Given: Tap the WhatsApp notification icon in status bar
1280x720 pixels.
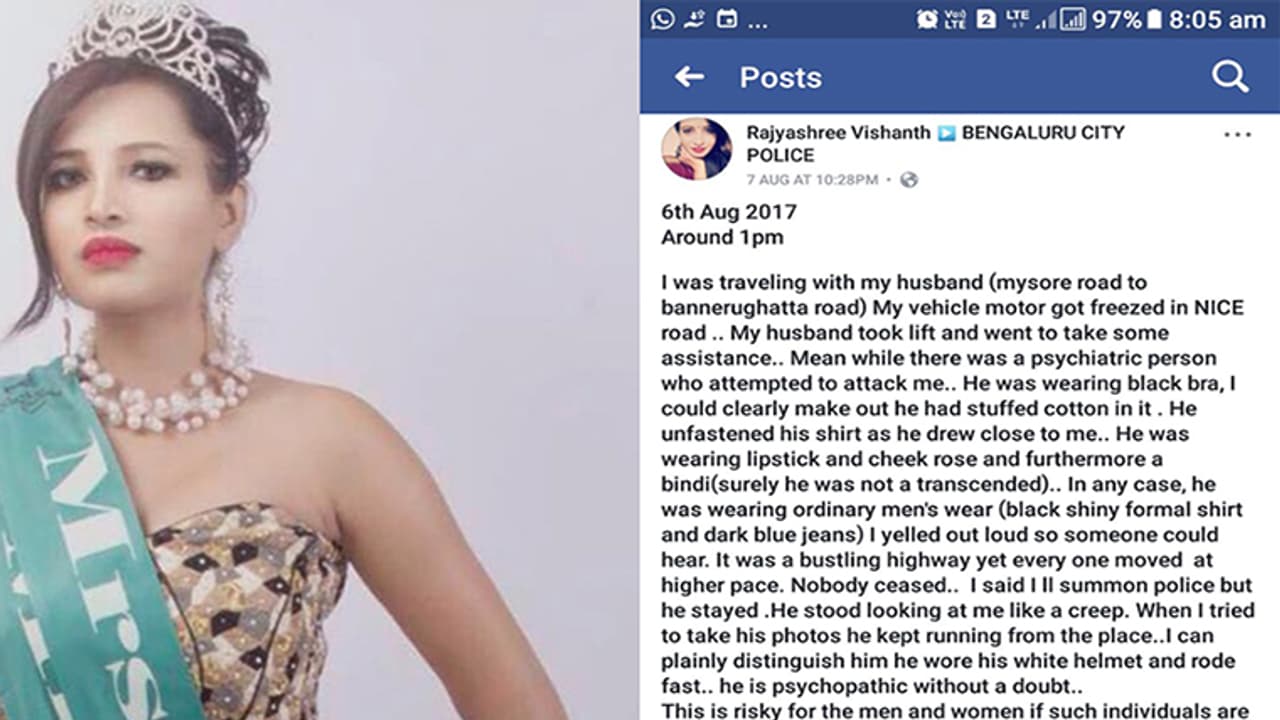Looking at the screenshot, I should 661,19.
